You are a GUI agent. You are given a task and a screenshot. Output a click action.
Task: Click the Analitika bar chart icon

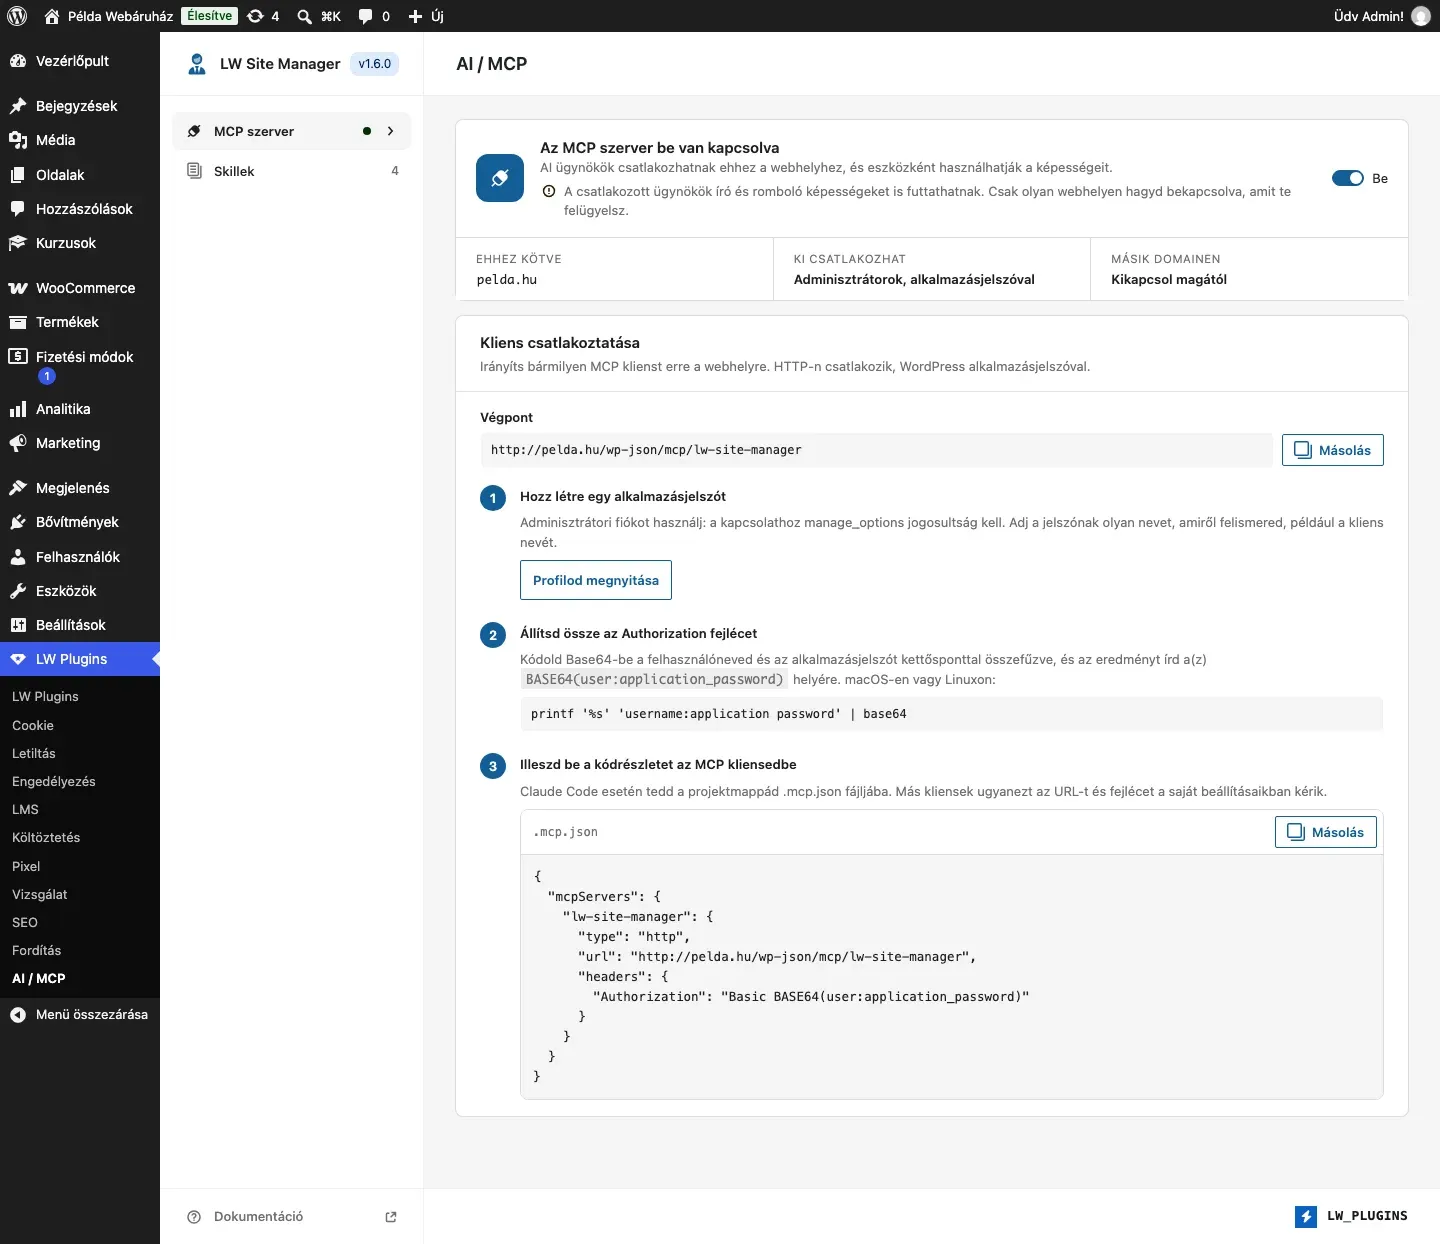click(x=18, y=409)
